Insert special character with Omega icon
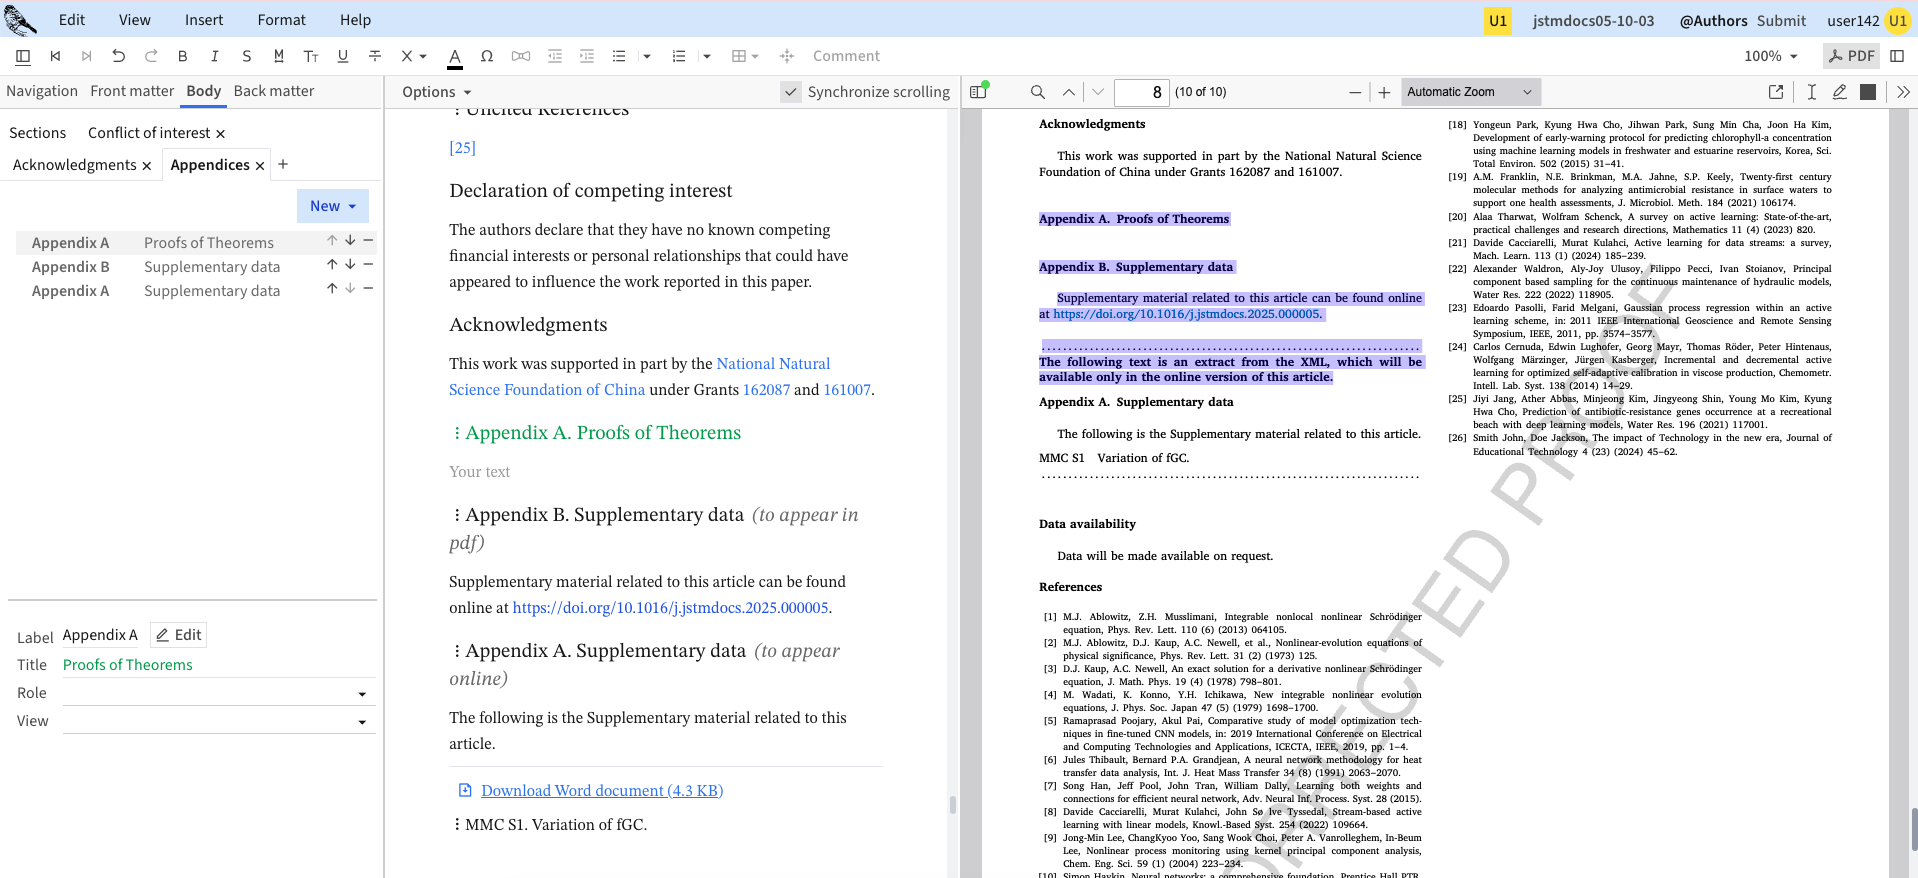Image resolution: width=1918 pixels, height=878 pixels. (x=487, y=56)
